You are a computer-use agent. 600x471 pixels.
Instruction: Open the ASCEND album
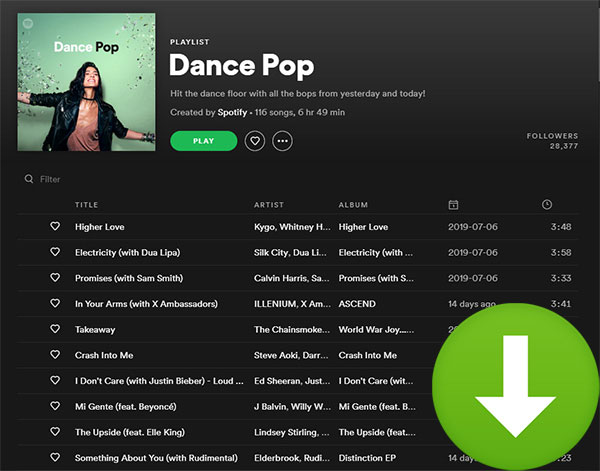357,304
